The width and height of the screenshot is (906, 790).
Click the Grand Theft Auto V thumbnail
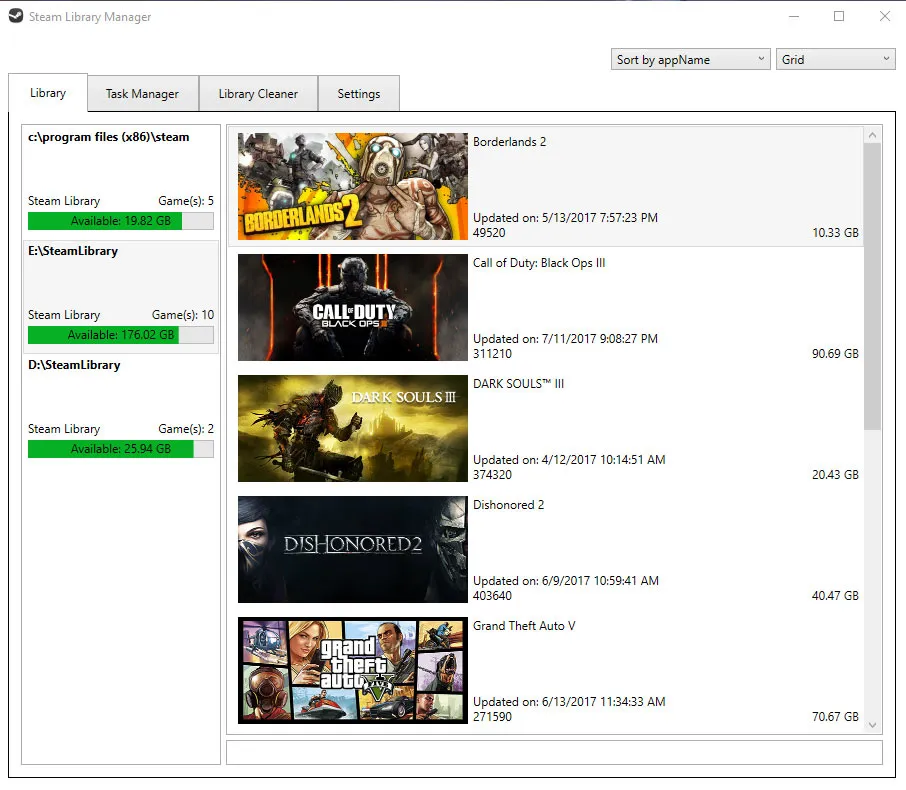(352, 670)
